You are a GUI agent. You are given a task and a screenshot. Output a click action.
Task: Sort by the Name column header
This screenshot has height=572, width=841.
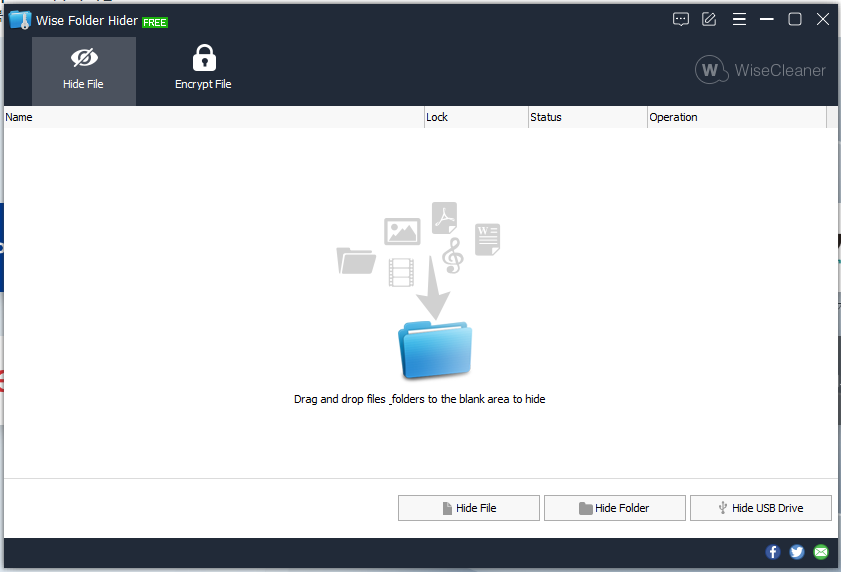214,117
